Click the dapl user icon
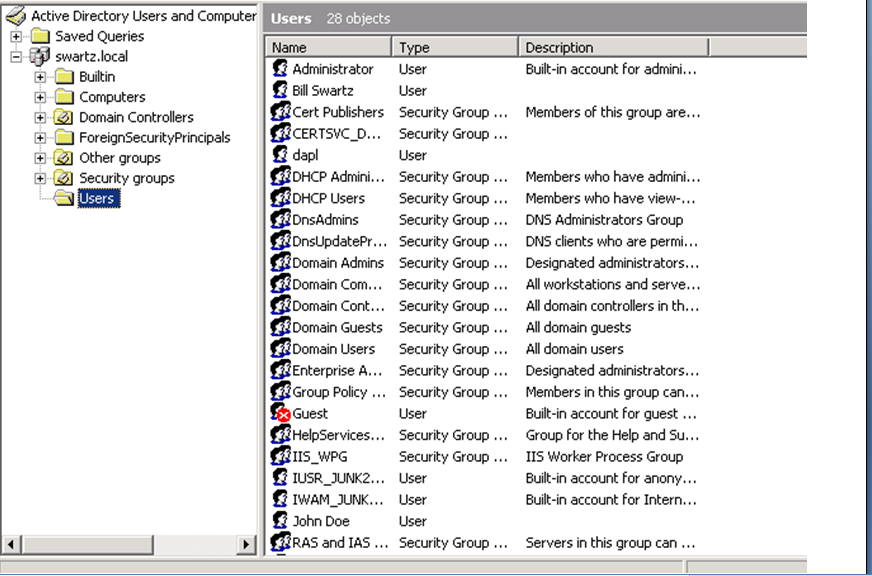 [280, 155]
